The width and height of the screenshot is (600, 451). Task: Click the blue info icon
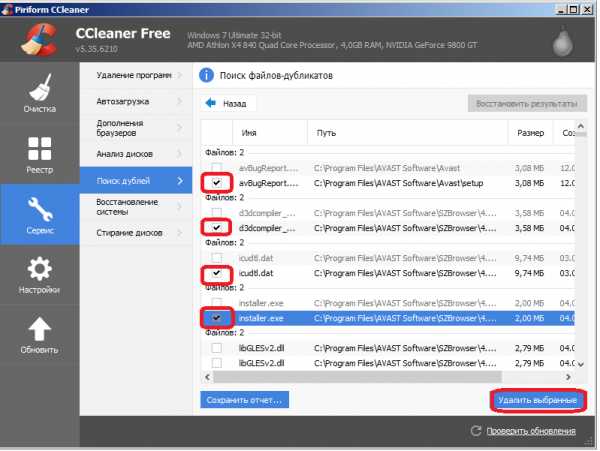[206, 75]
